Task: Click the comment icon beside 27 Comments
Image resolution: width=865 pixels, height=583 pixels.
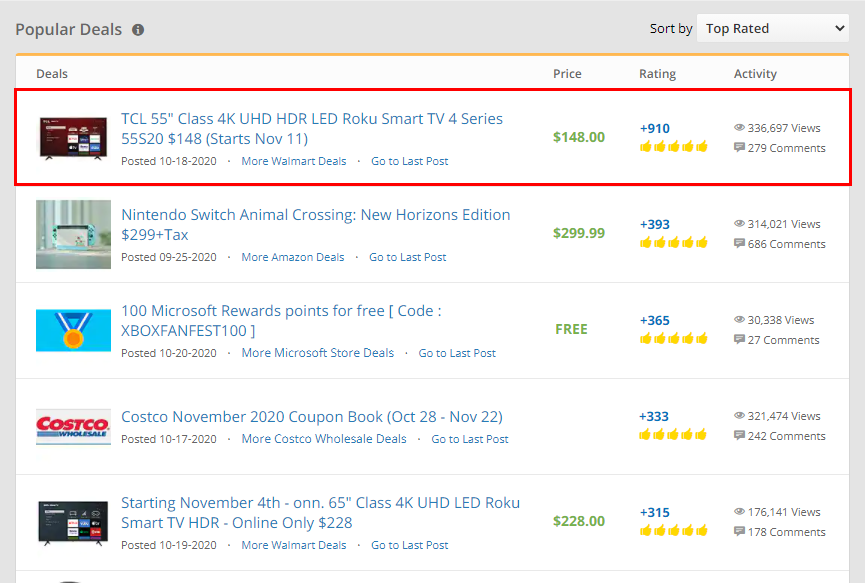Action: 739,339
